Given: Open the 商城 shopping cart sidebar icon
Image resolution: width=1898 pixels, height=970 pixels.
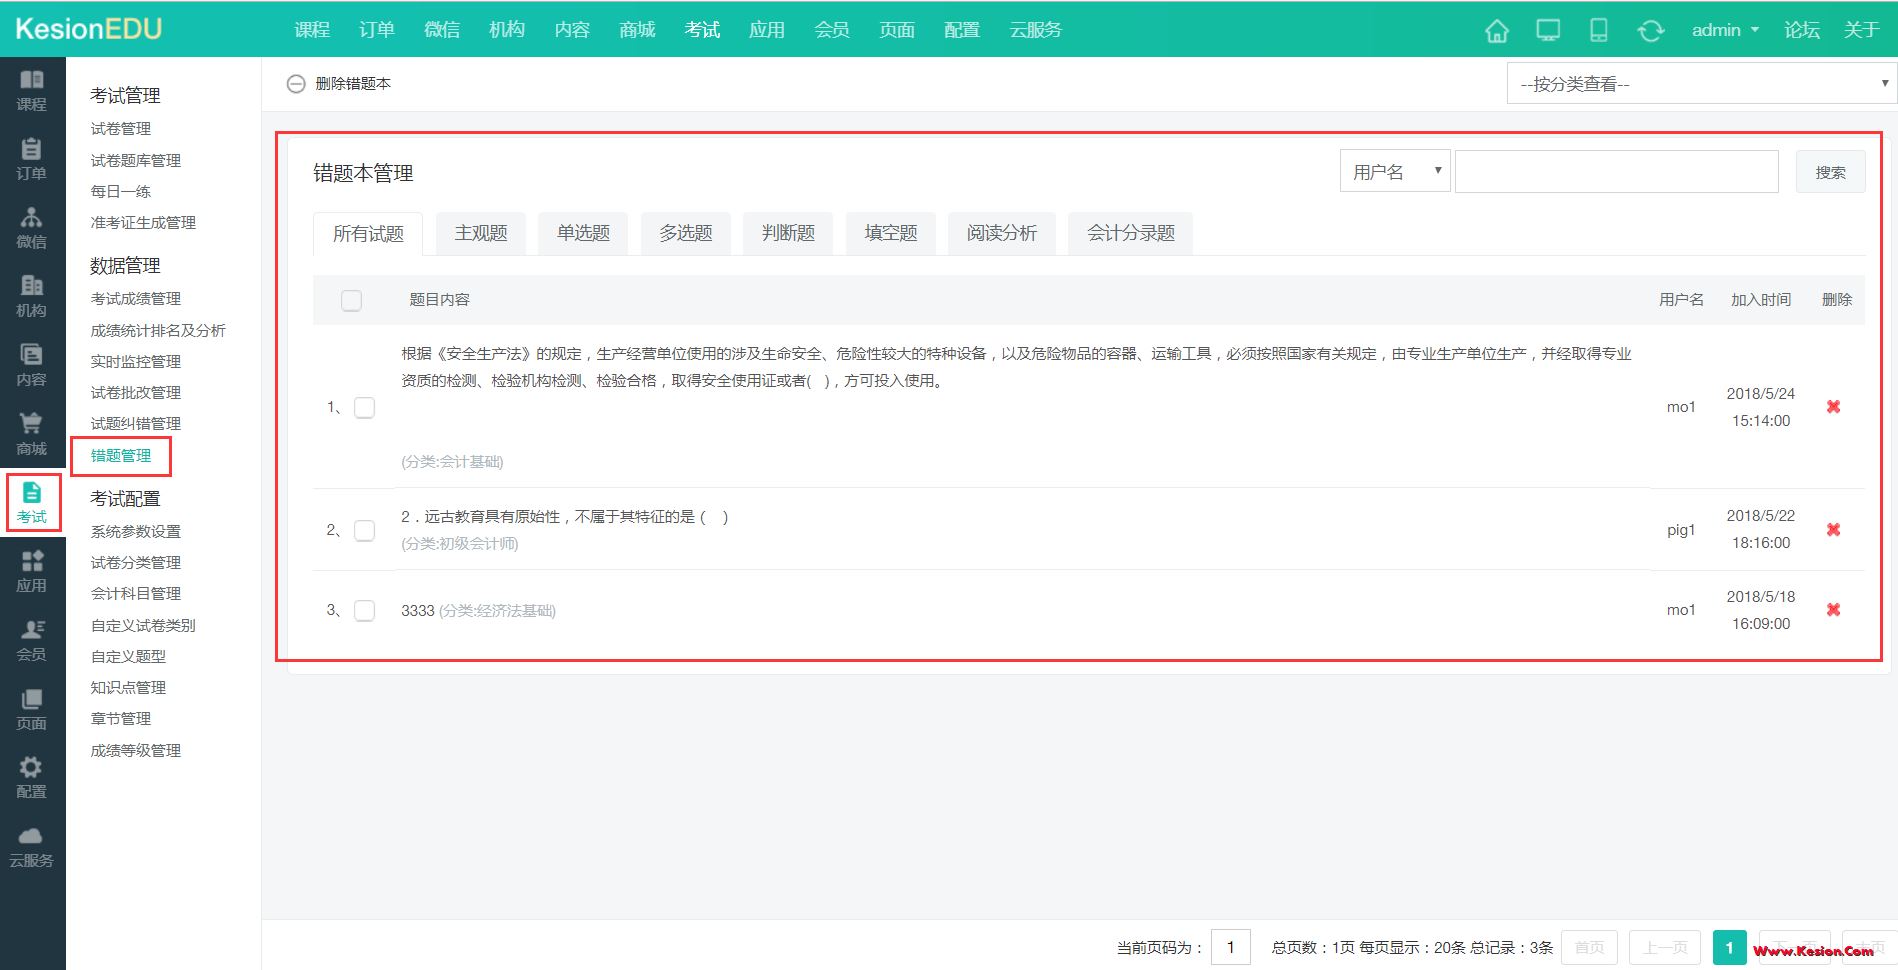Looking at the screenshot, I should point(31,433).
